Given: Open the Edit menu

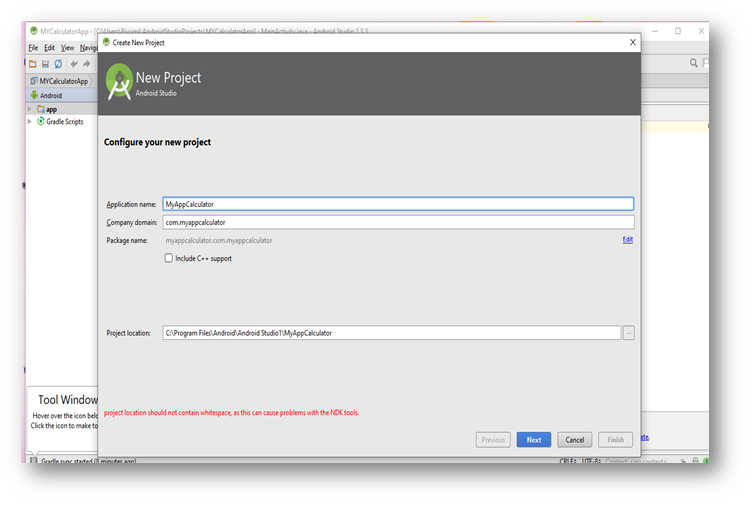Looking at the screenshot, I should click(49, 48).
